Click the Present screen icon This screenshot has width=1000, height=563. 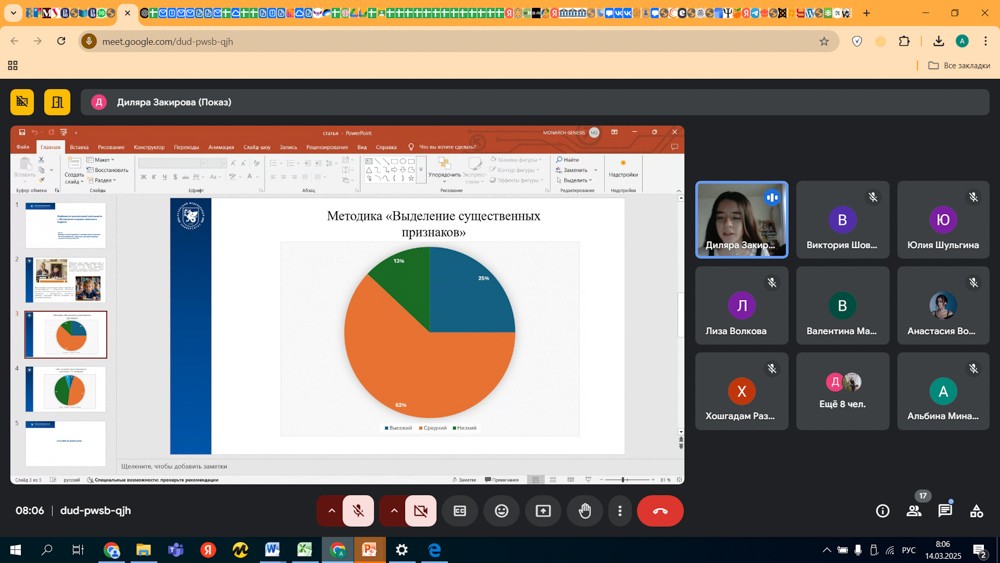(x=543, y=511)
